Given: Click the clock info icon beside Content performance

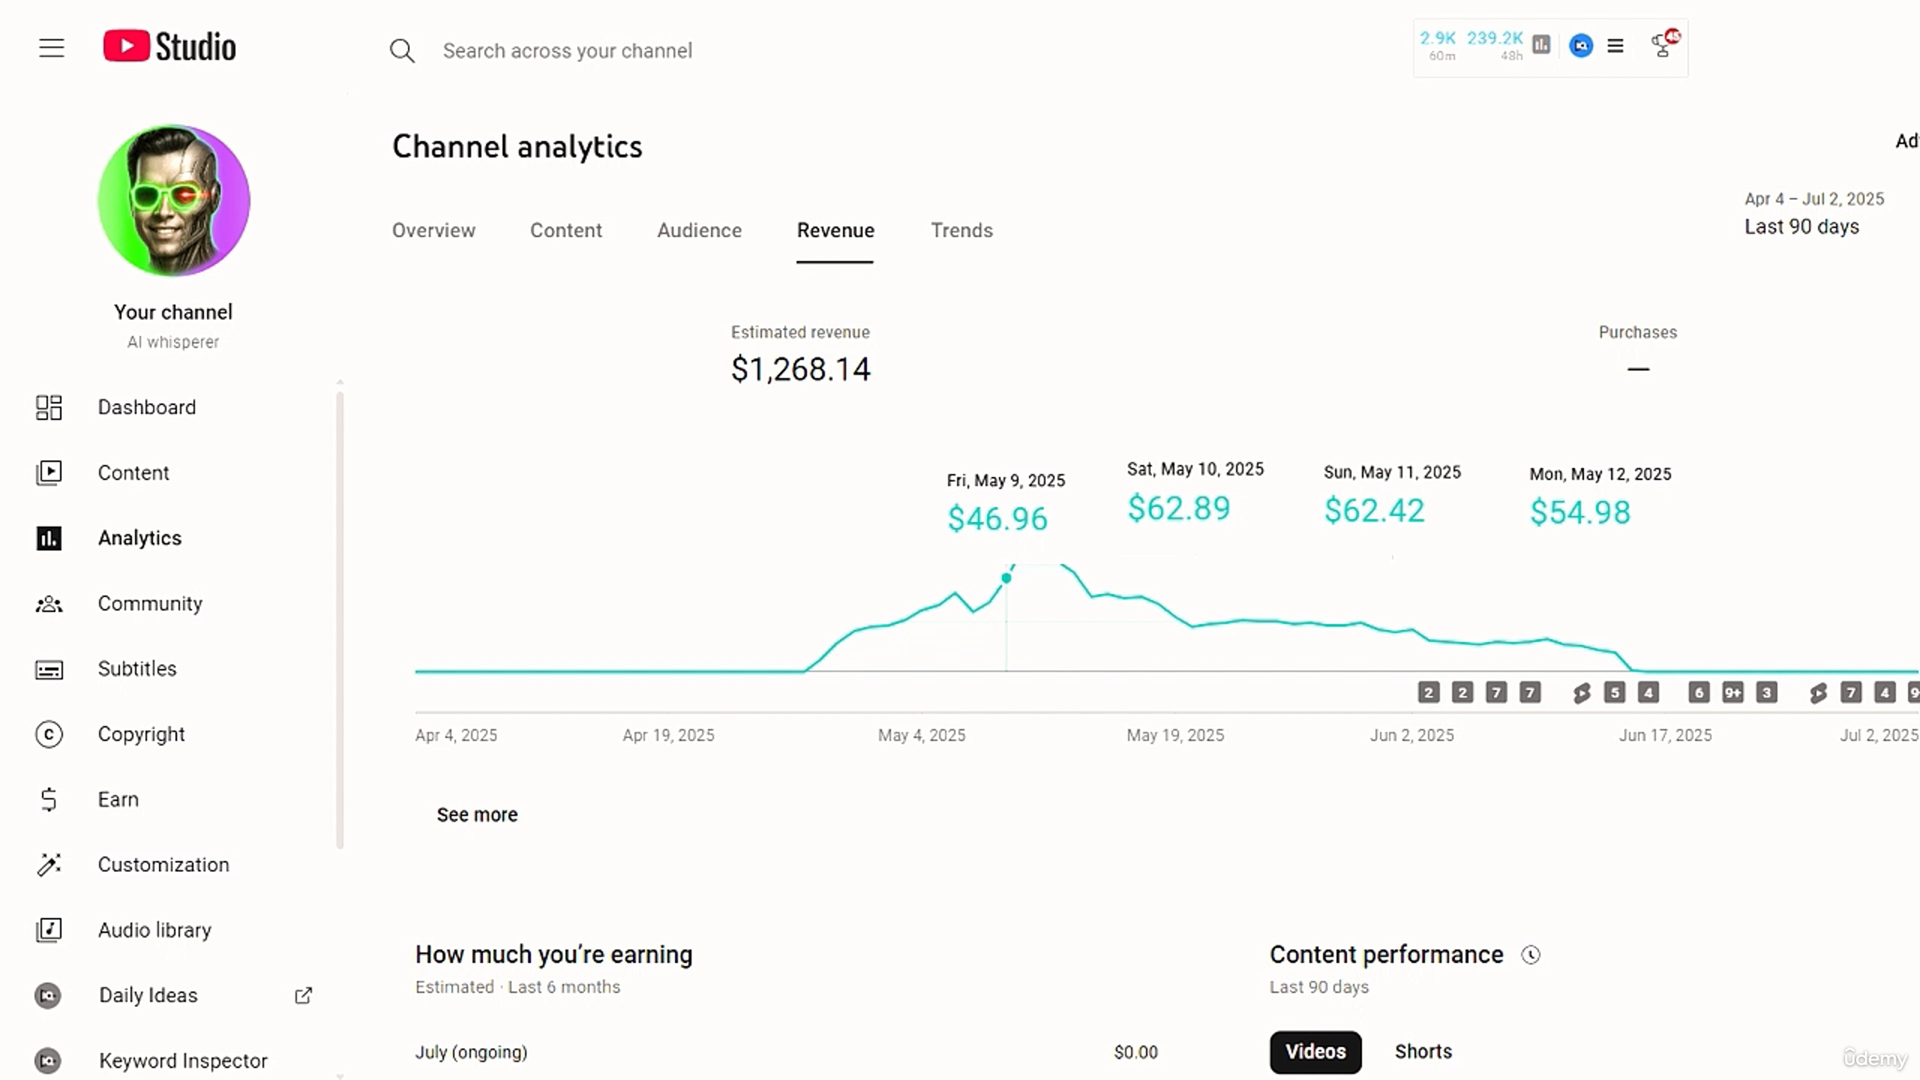Looking at the screenshot, I should tap(1530, 955).
